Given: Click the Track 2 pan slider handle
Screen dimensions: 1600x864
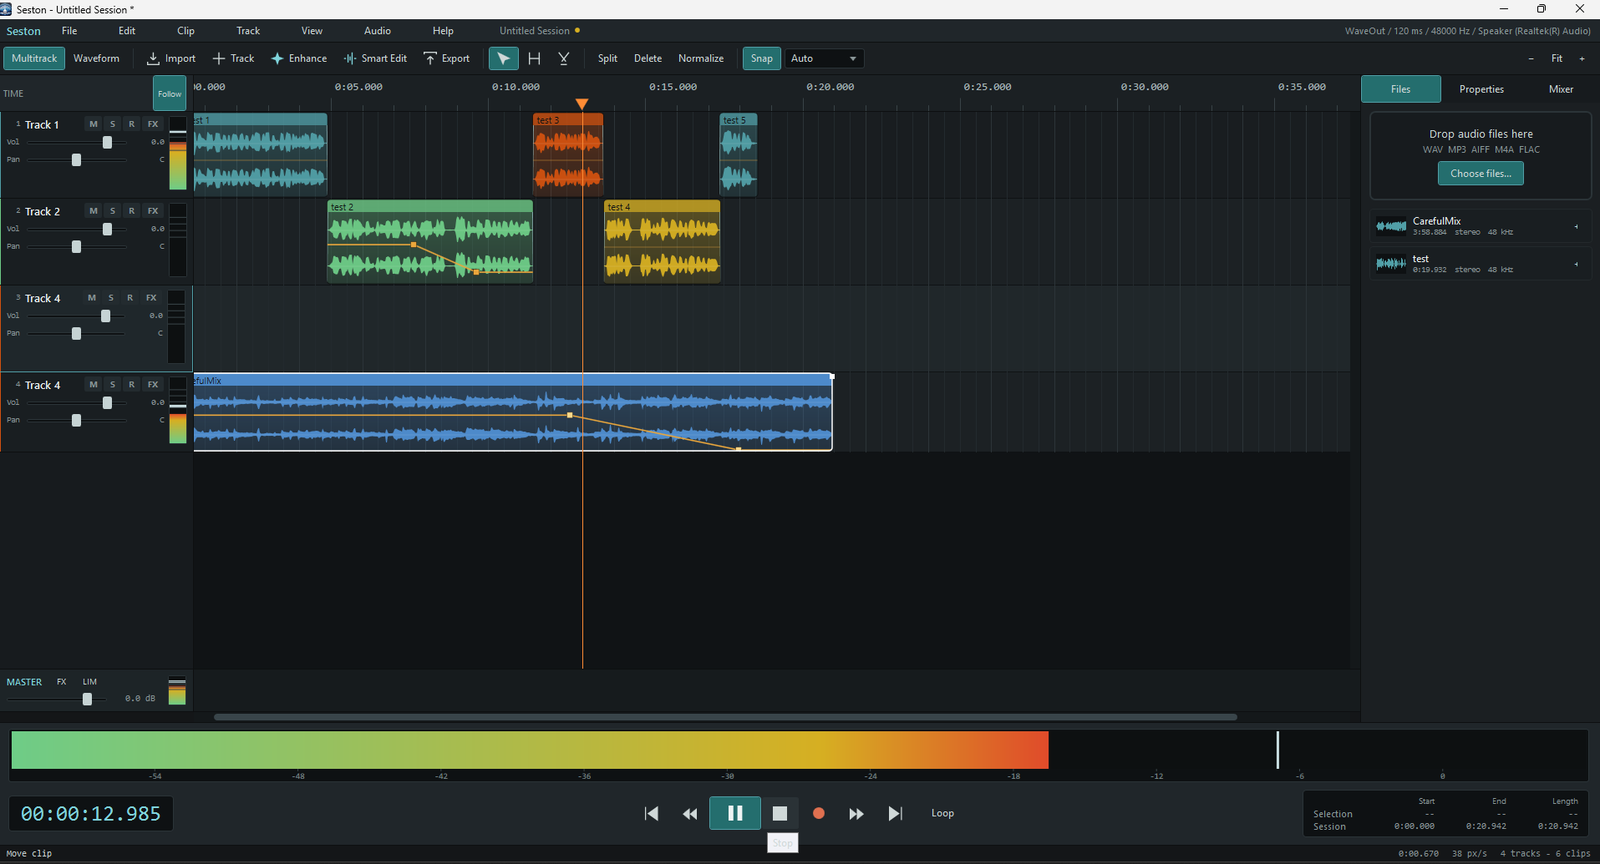Looking at the screenshot, I should pos(76,246).
